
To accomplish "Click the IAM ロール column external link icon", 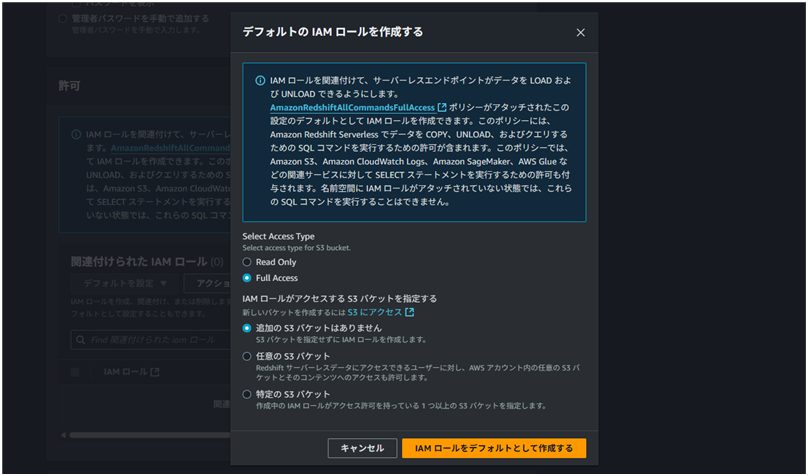I will (155, 372).
